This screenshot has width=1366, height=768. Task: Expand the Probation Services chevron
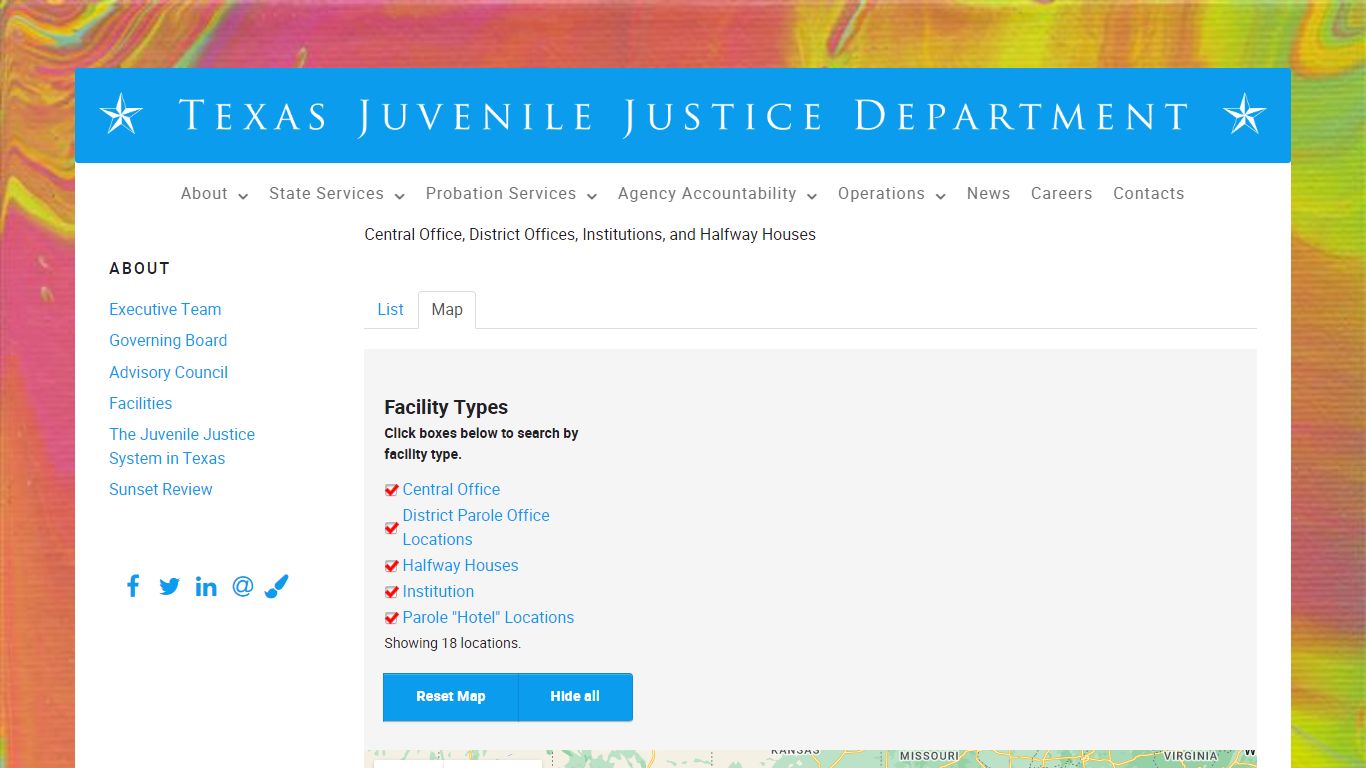[592, 196]
